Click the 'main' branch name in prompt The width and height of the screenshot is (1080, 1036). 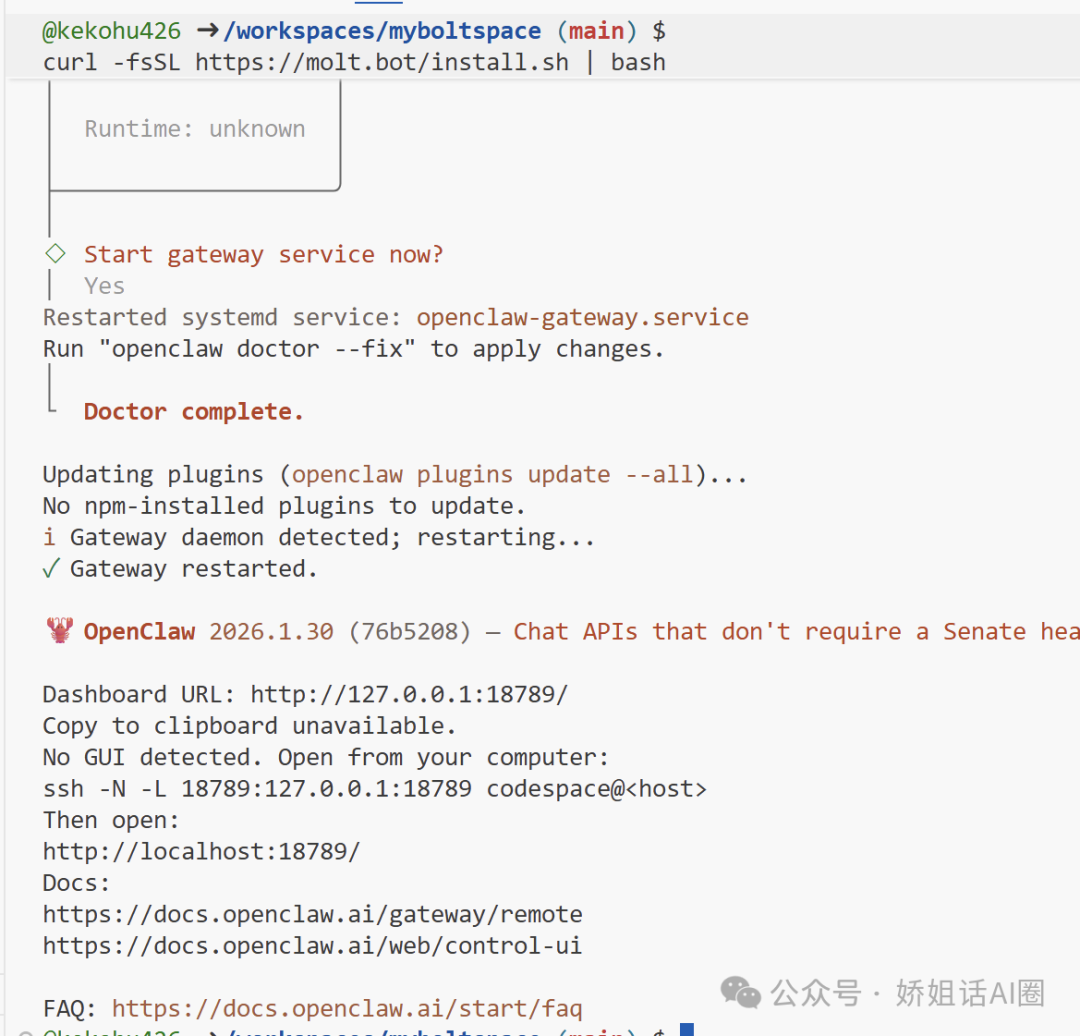(x=596, y=31)
